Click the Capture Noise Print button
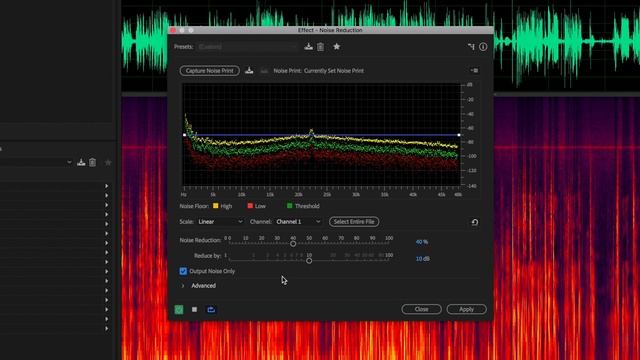 pyautogui.click(x=209, y=71)
